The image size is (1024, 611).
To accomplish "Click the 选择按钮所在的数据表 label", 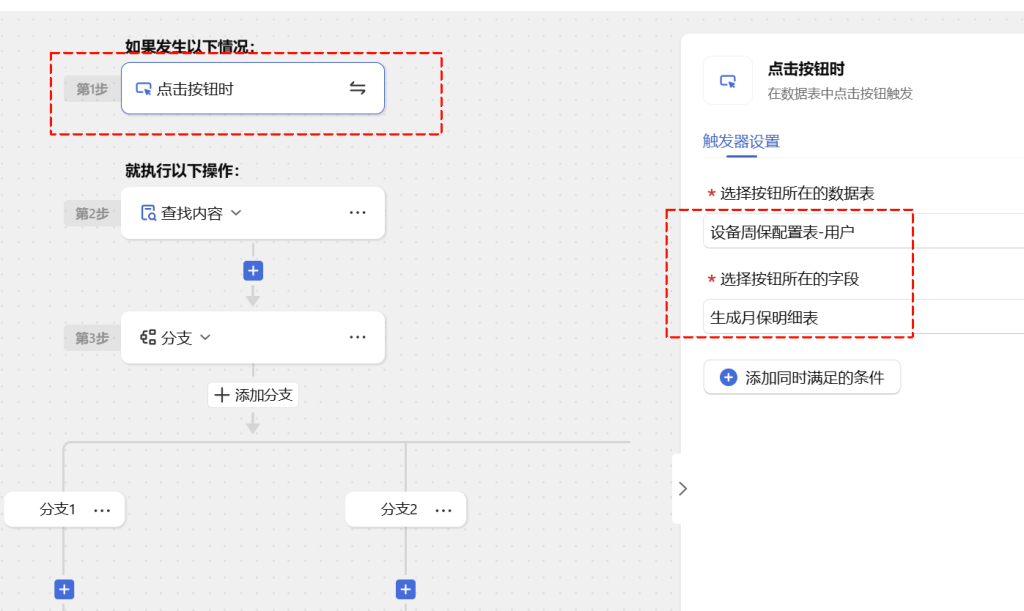I will (x=797, y=193).
